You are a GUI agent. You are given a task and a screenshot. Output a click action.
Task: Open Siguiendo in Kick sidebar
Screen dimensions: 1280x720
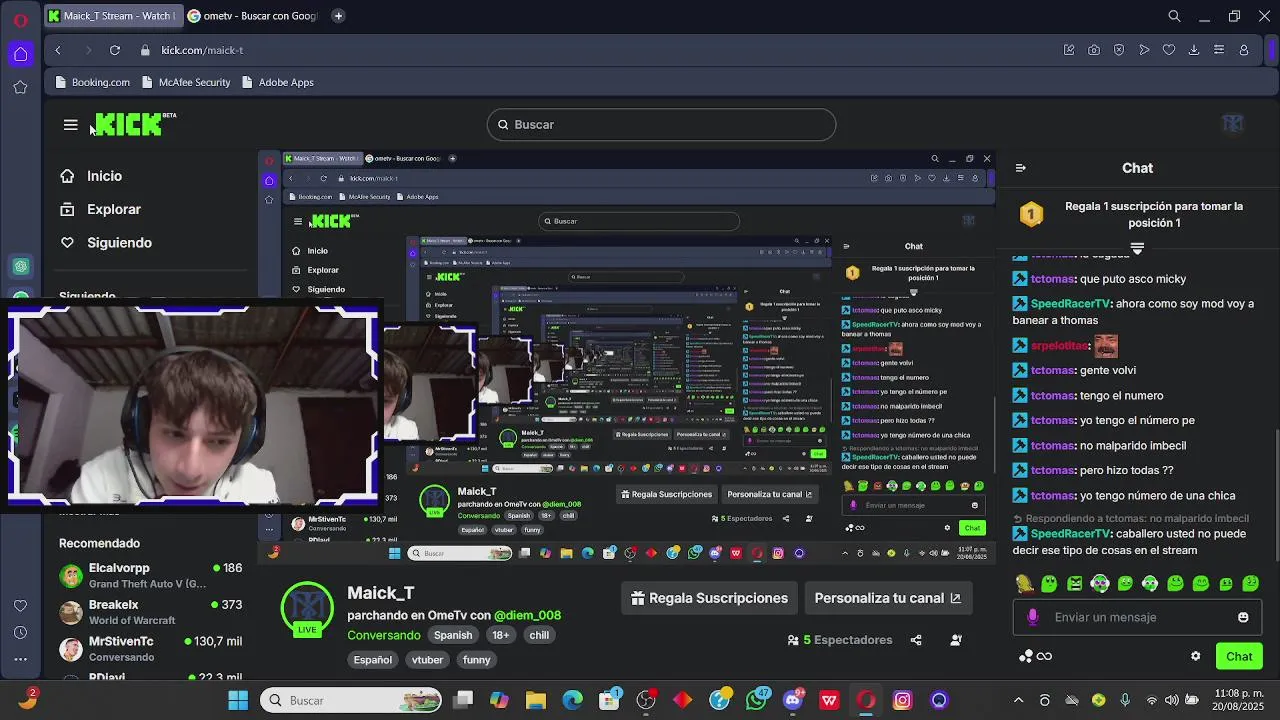pyautogui.click(x=119, y=243)
